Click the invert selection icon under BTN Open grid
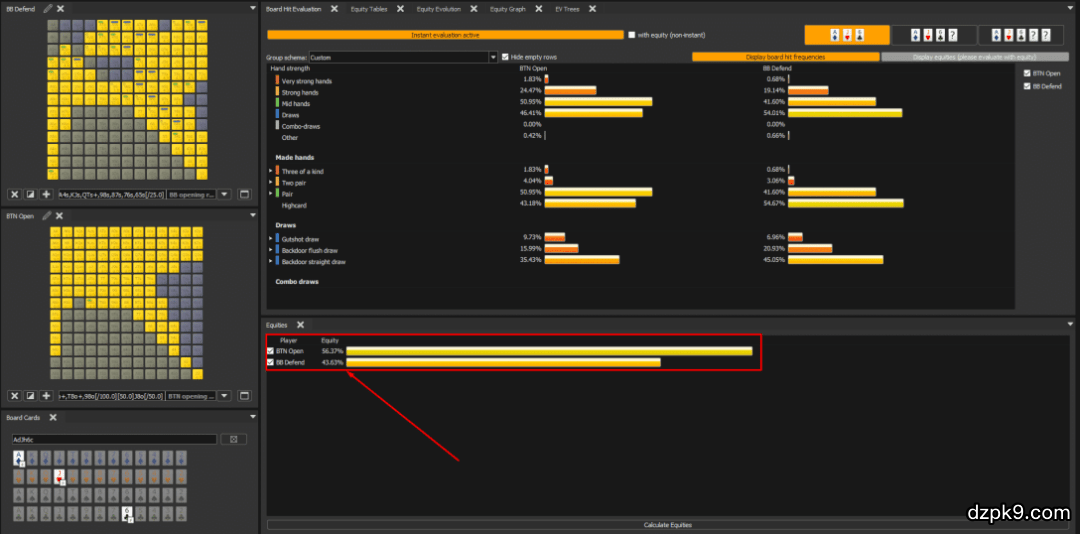The height and width of the screenshot is (534, 1080). tap(30, 396)
